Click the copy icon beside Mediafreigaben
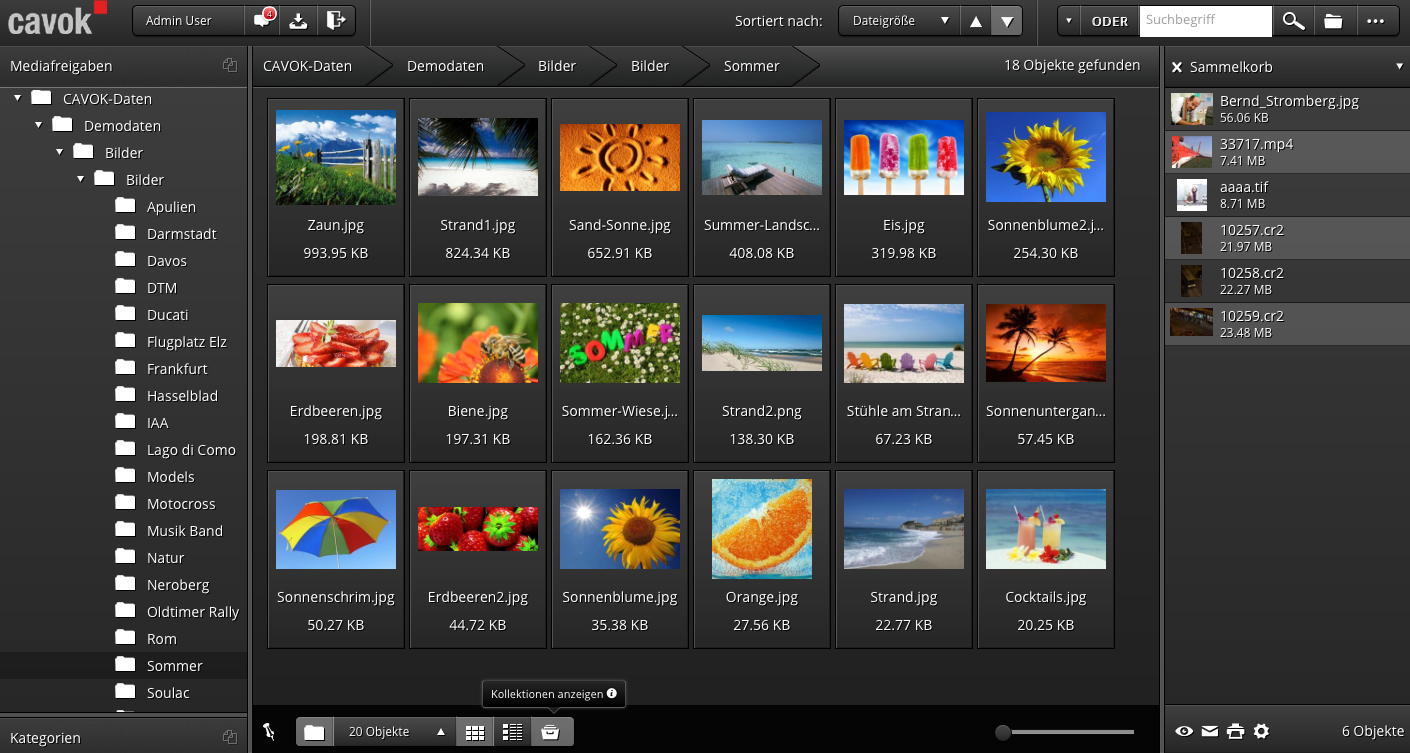This screenshot has height=753, width=1410. 230,66
